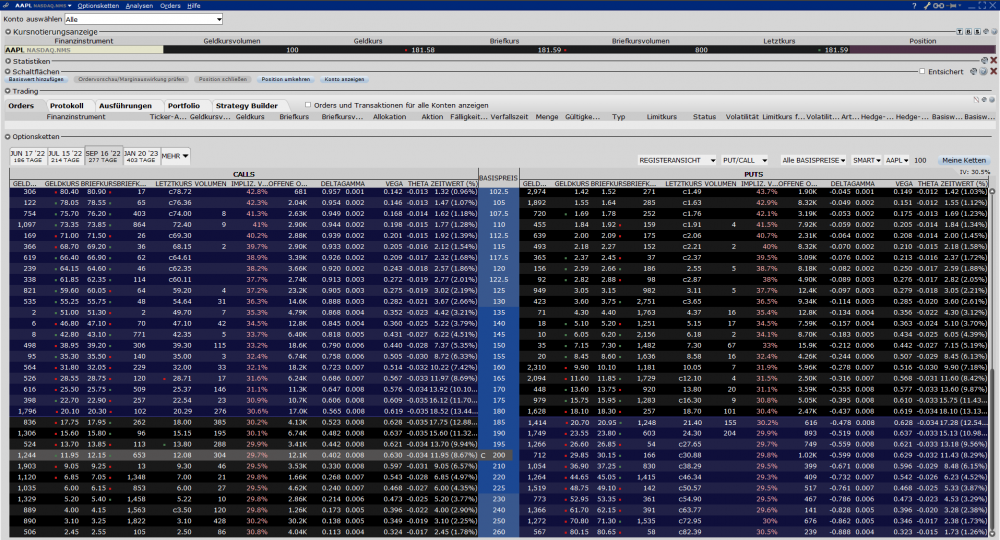The width and height of the screenshot is (1000, 540).
Task: Close the Schaltflächen panel with red X
Action: (x=993, y=72)
